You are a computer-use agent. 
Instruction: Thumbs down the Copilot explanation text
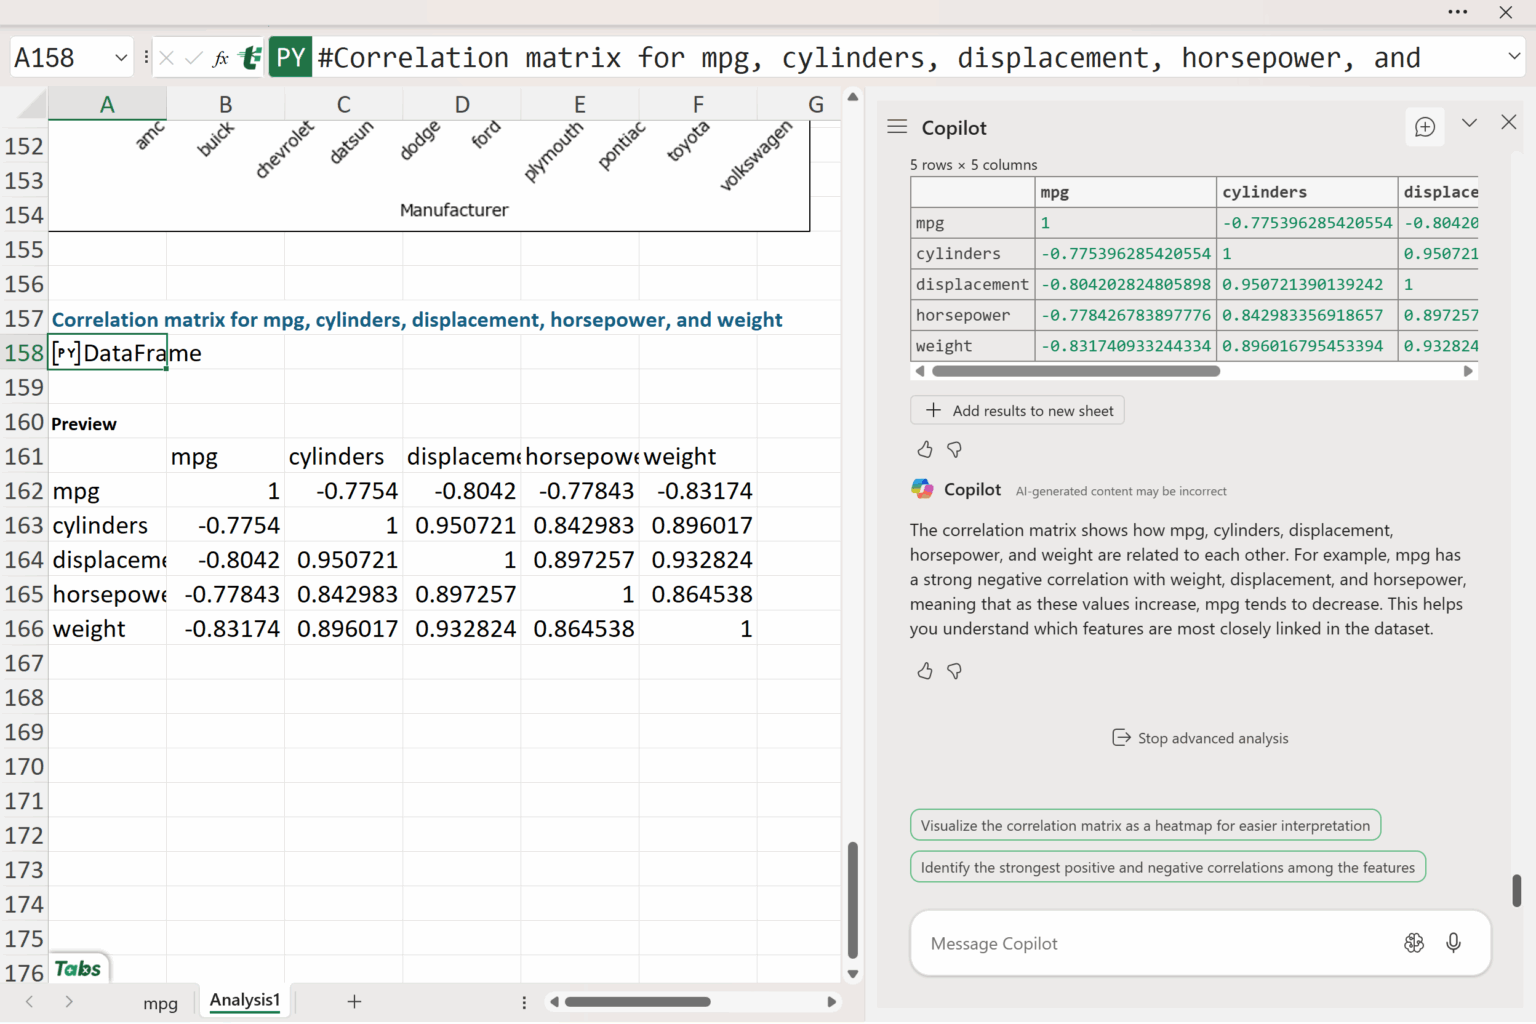tap(954, 671)
